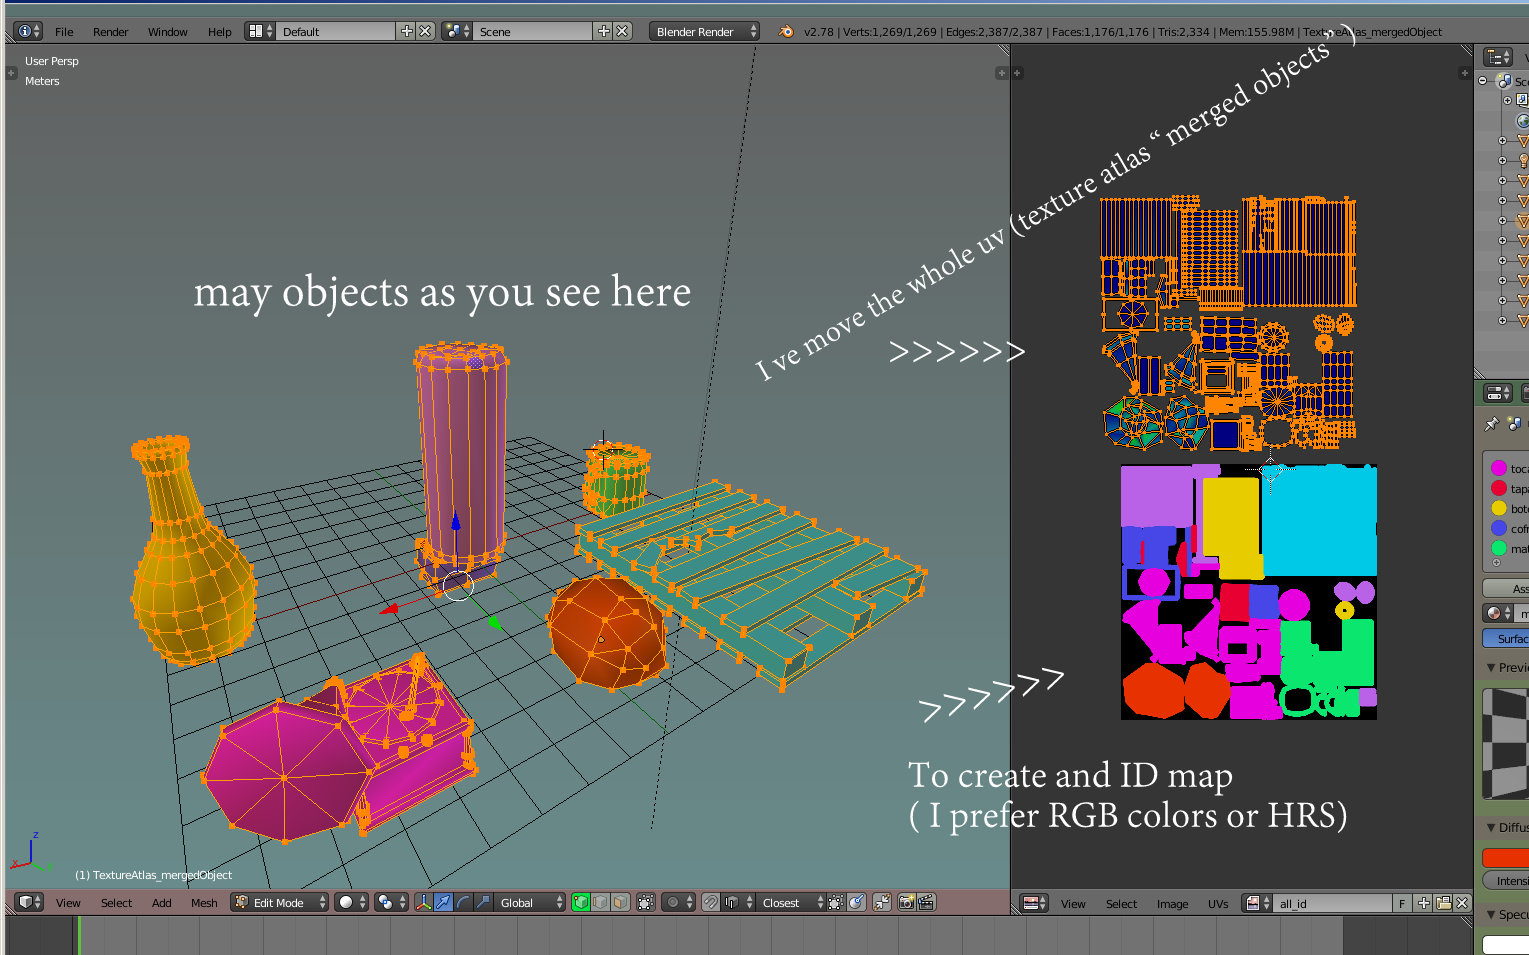The height and width of the screenshot is (955, 1529).
Task: Select the rotate manipulator icon
Action: (x=463, y=902)
